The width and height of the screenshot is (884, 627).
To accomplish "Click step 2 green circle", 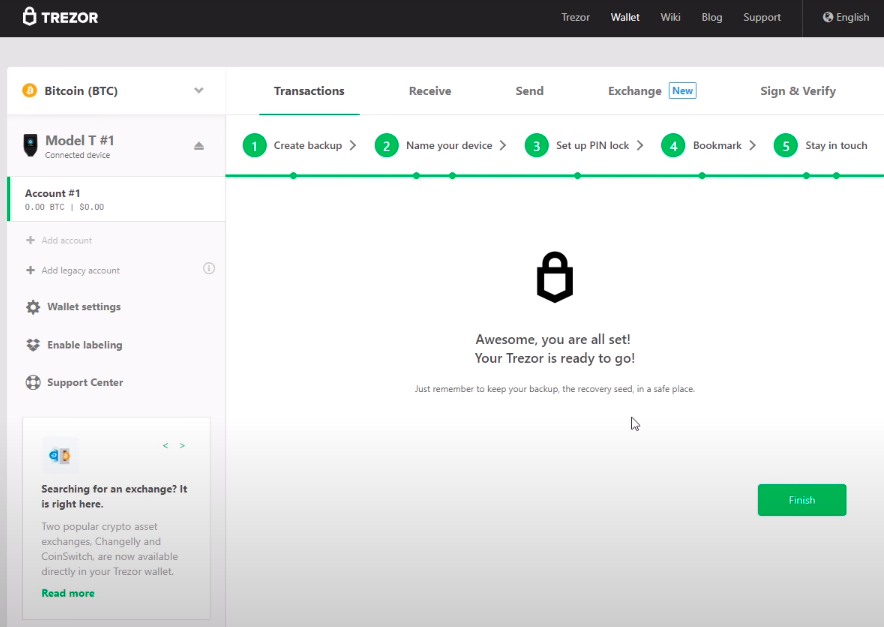I will (386, 146).
